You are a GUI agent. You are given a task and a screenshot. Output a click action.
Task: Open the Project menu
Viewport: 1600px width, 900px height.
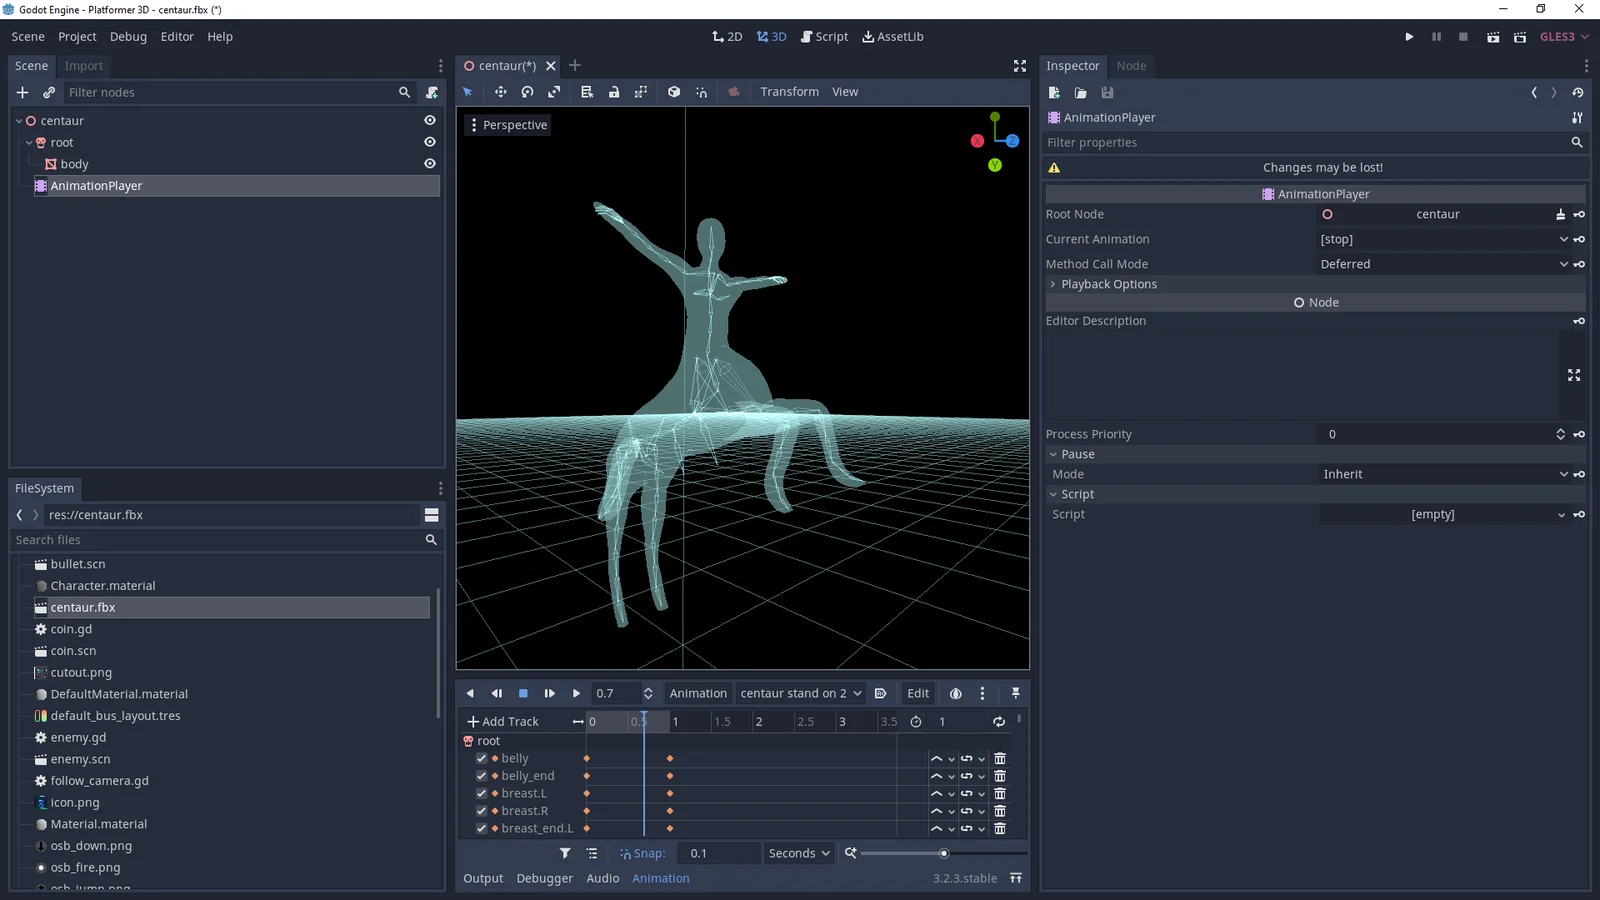click(x=77, y=36)
